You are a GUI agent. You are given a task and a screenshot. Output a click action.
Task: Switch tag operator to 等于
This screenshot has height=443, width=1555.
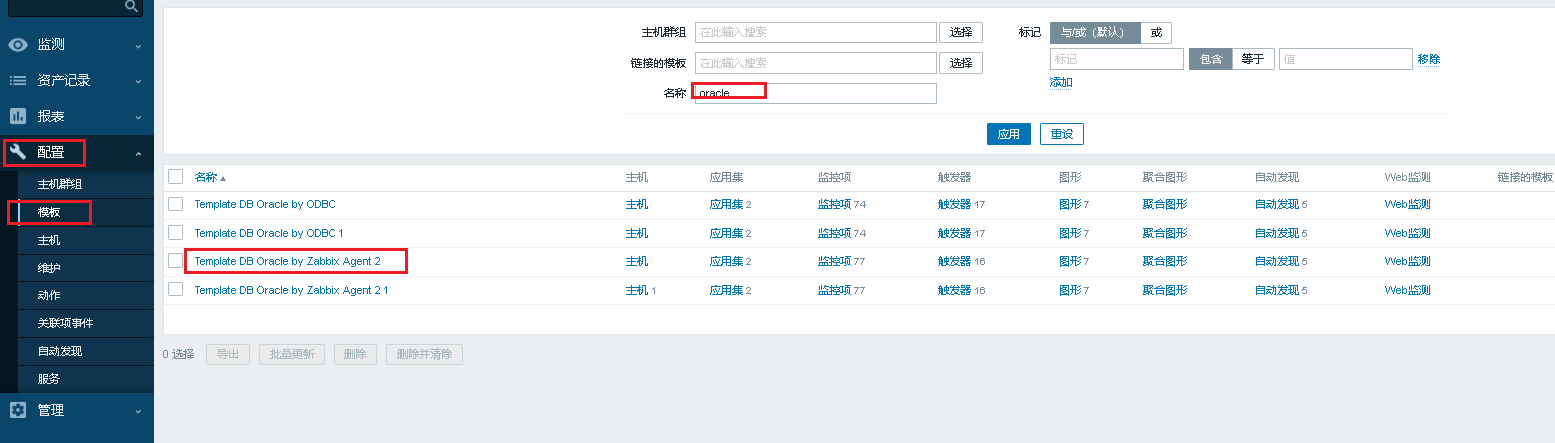coord(1253,59)
